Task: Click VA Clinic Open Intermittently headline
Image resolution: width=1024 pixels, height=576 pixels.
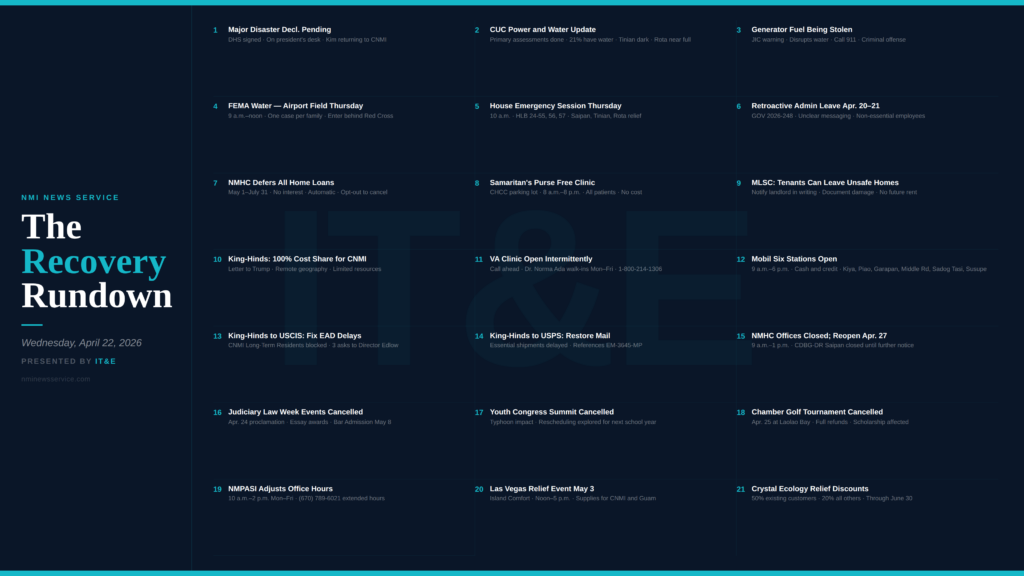Action: pyautogui.click(x=541, y=259)
